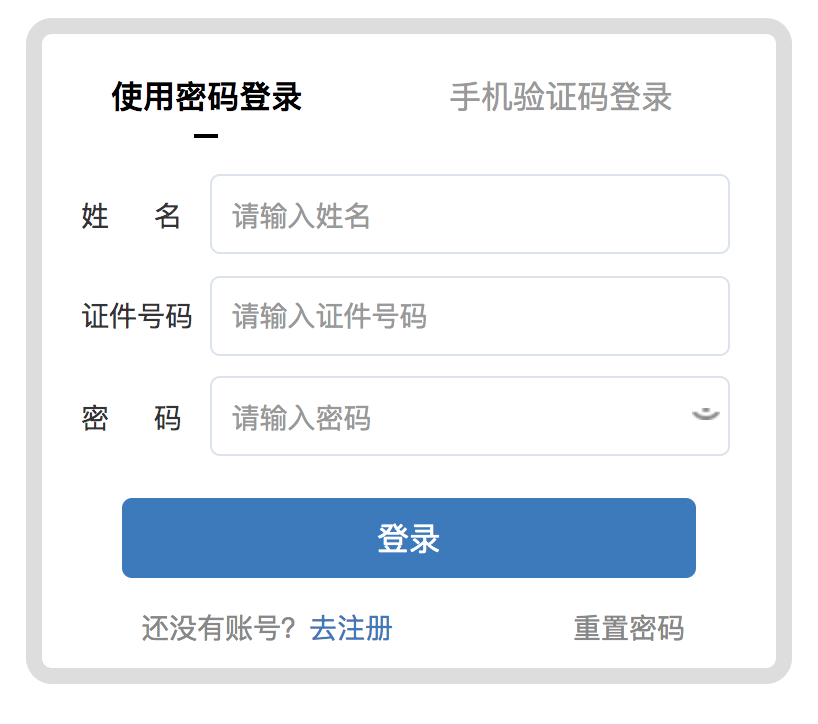Switch to 手机验证码登录 tab
The image size is (818, 724).
[x=560, y=98]
